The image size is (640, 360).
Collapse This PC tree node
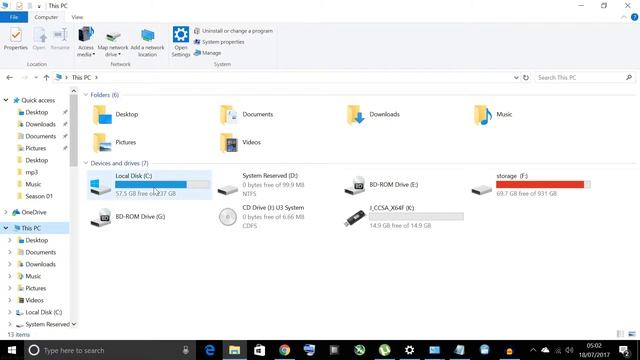pyautogui.click(x=6, y=228)
